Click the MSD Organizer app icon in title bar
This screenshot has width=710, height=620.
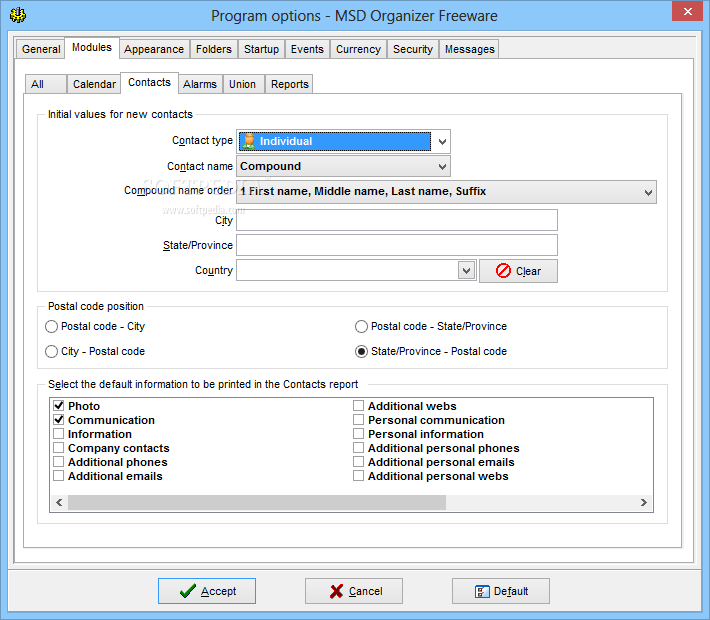18,15
